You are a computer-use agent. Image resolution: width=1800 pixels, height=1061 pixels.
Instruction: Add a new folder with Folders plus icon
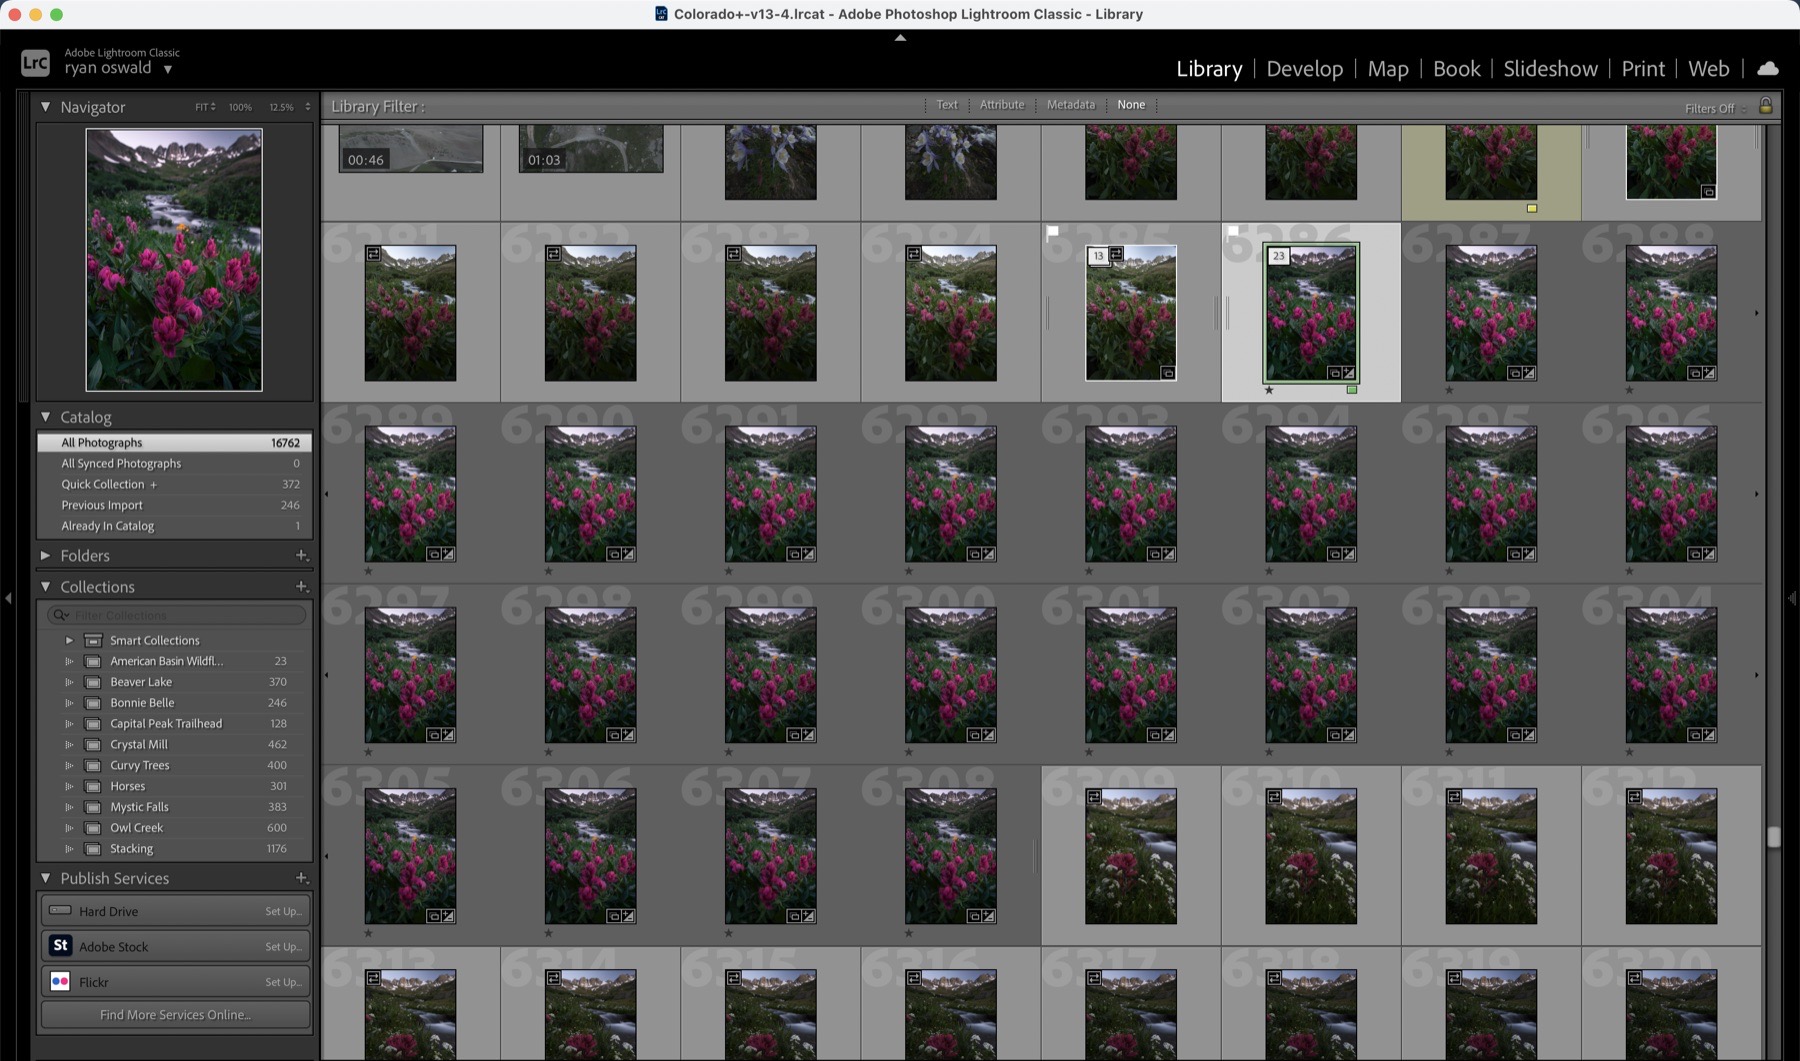(301, 555)
